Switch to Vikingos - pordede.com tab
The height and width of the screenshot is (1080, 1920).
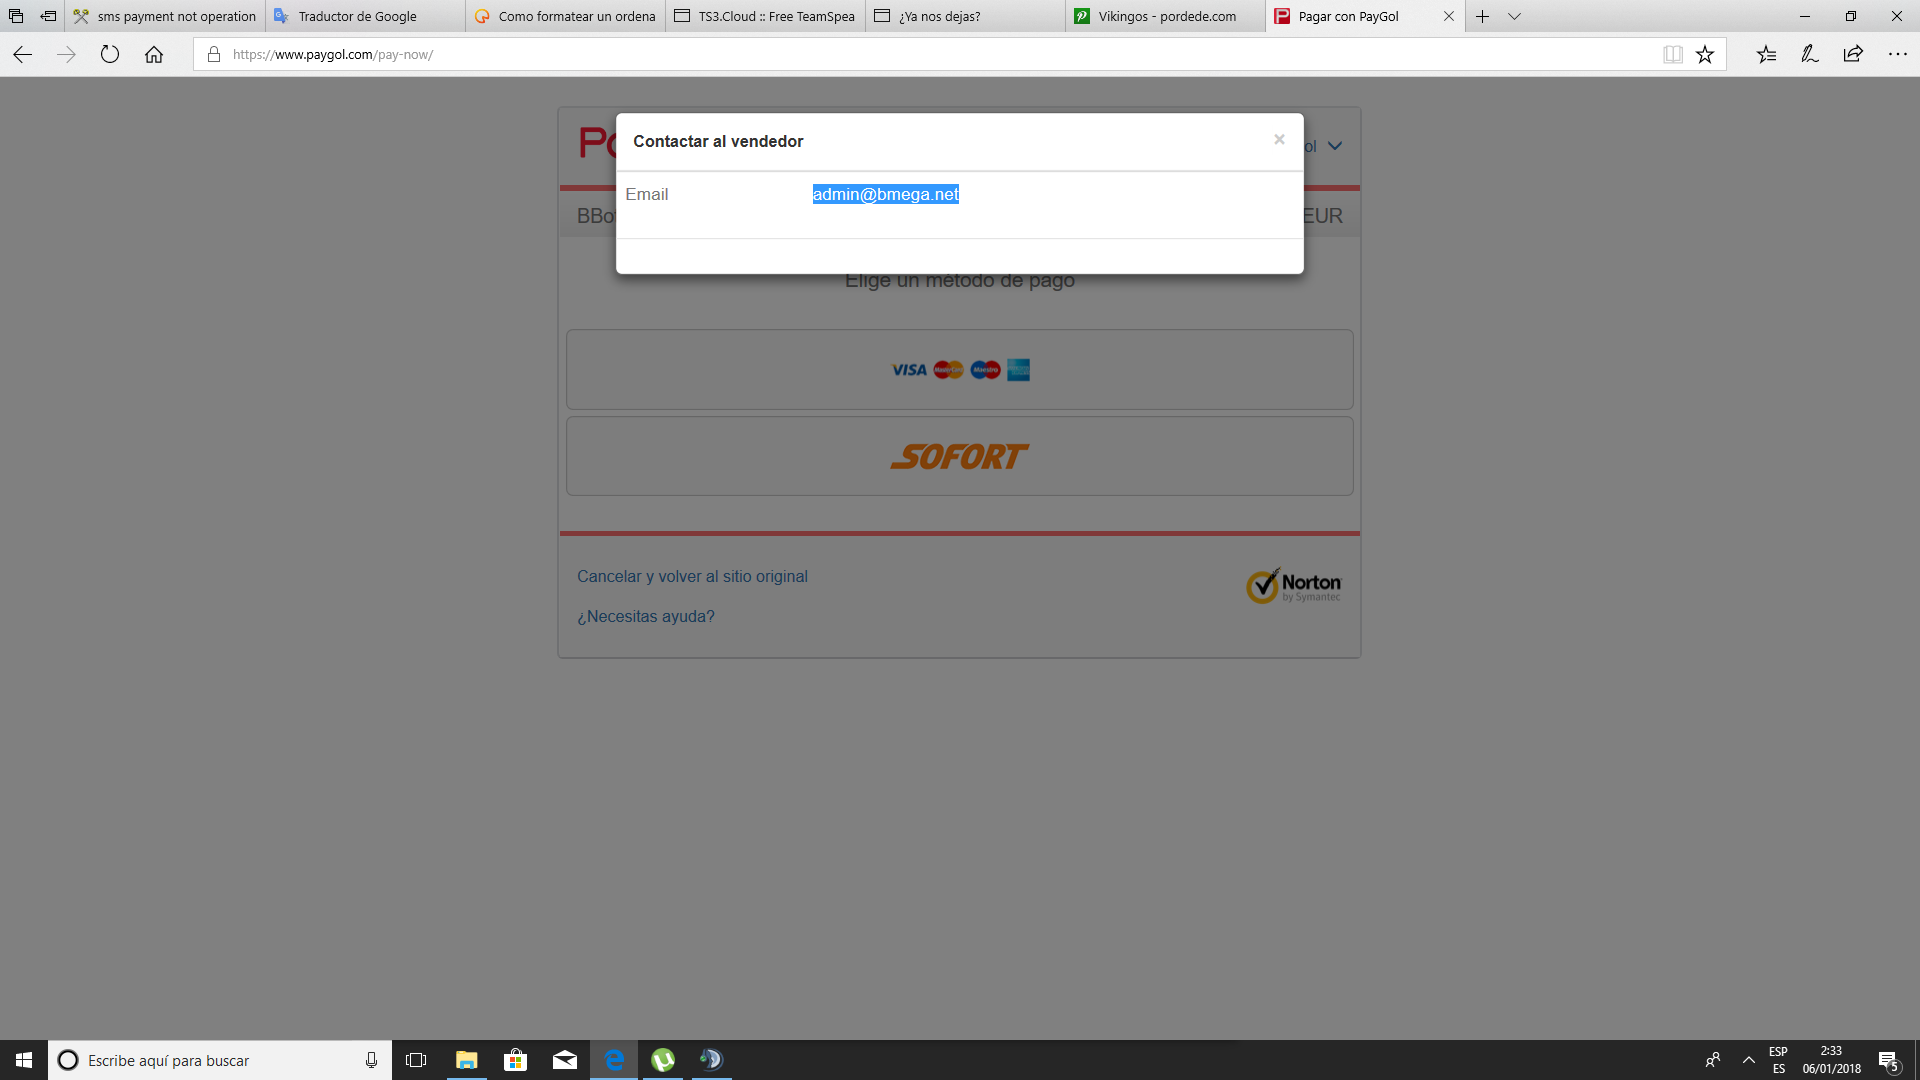click(1165, 16)
